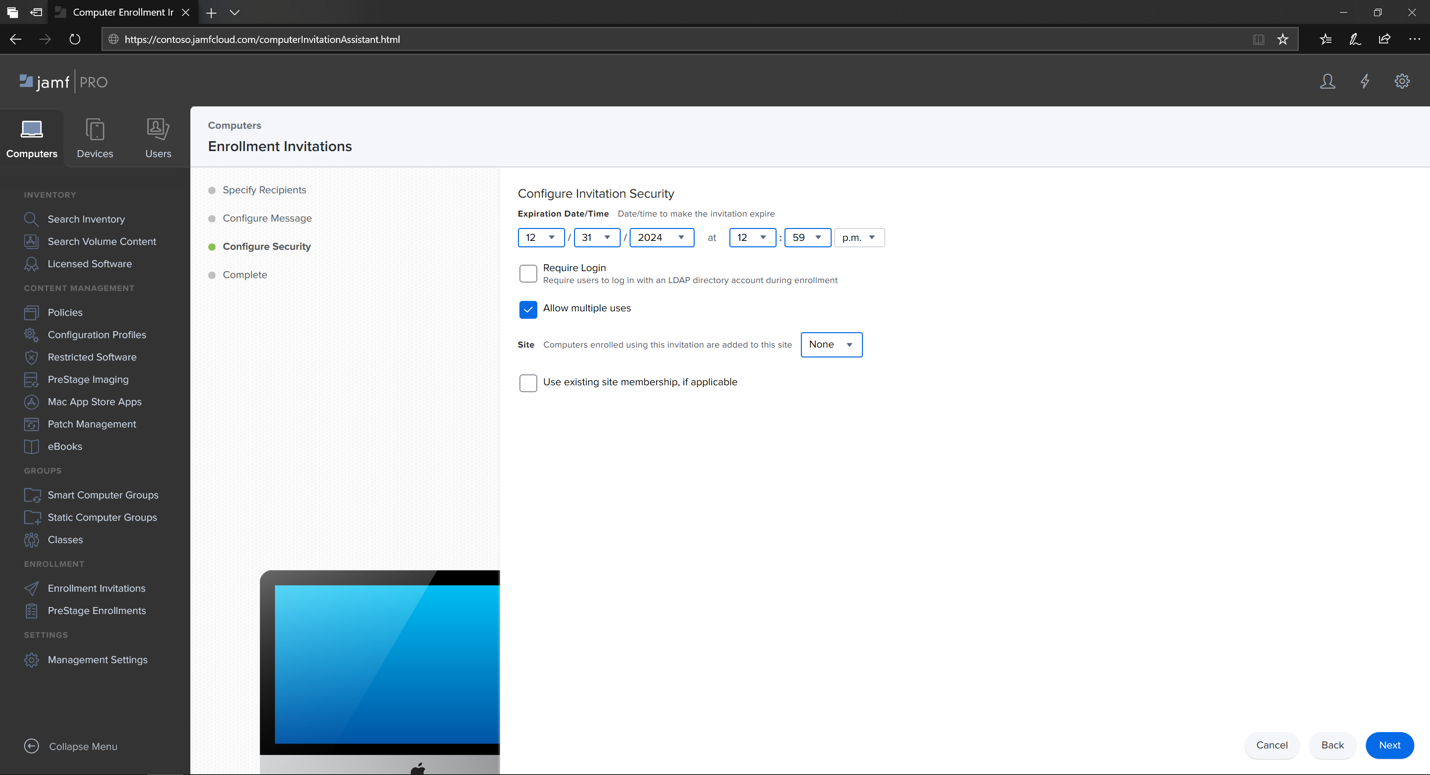Click the Policies icon in the sidebar
Viewport: 1430px width, 775px height.
[32, 313]
